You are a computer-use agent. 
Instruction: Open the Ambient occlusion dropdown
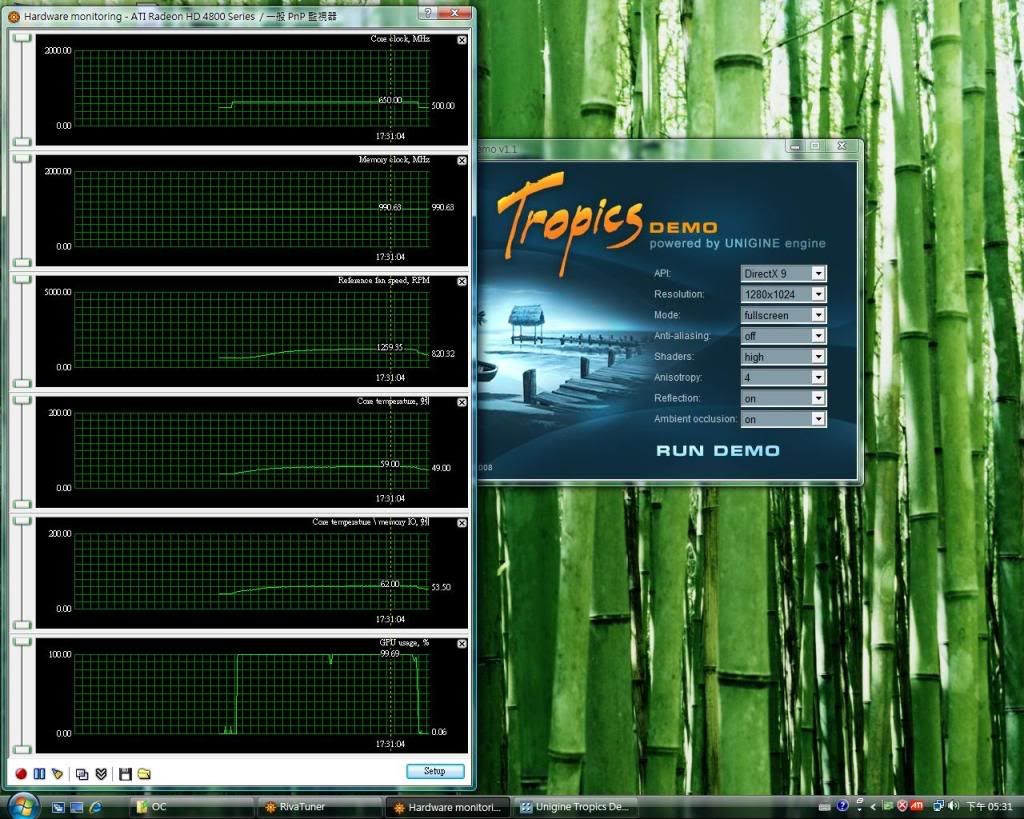(783, 419)
